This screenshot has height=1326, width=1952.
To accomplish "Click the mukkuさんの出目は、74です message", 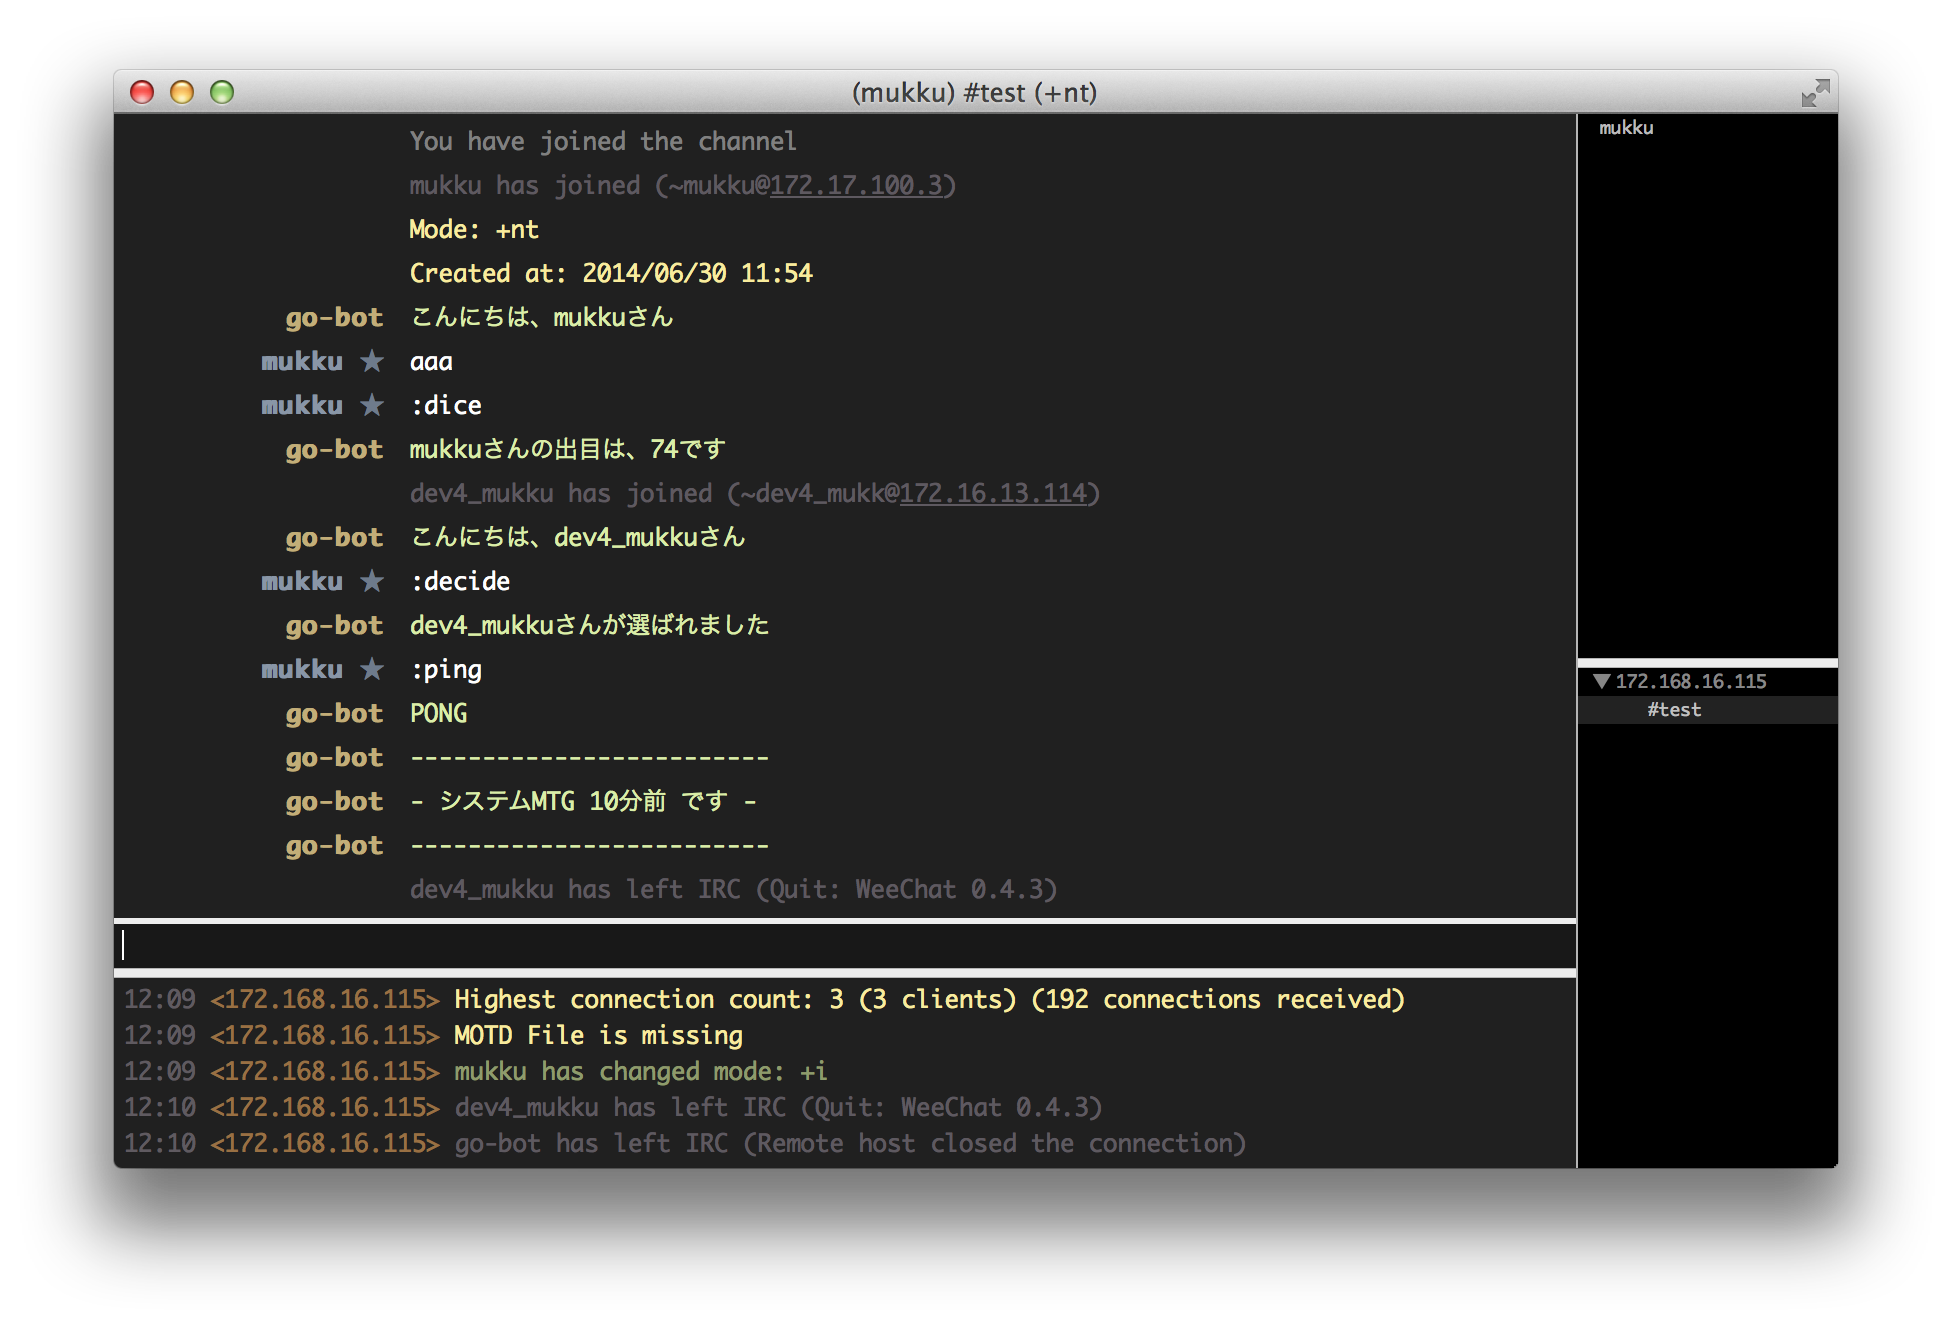I will (x=567, y=449).
